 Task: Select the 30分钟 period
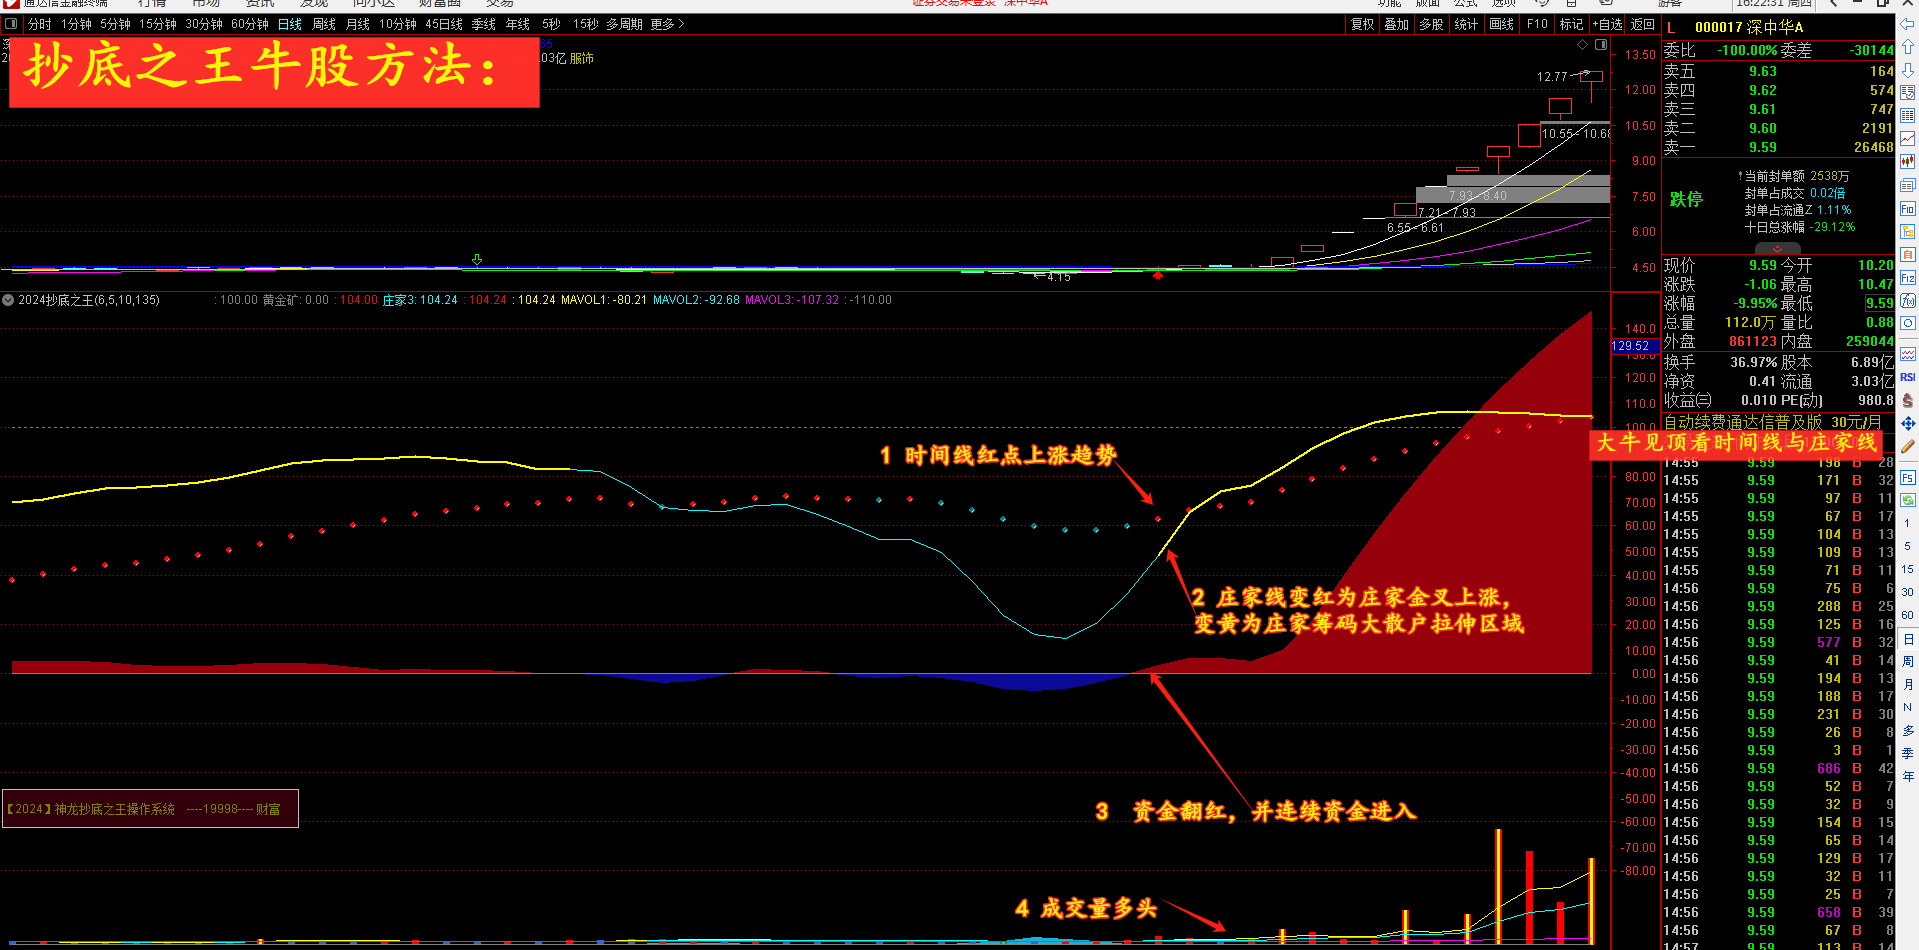click(204, 24)
